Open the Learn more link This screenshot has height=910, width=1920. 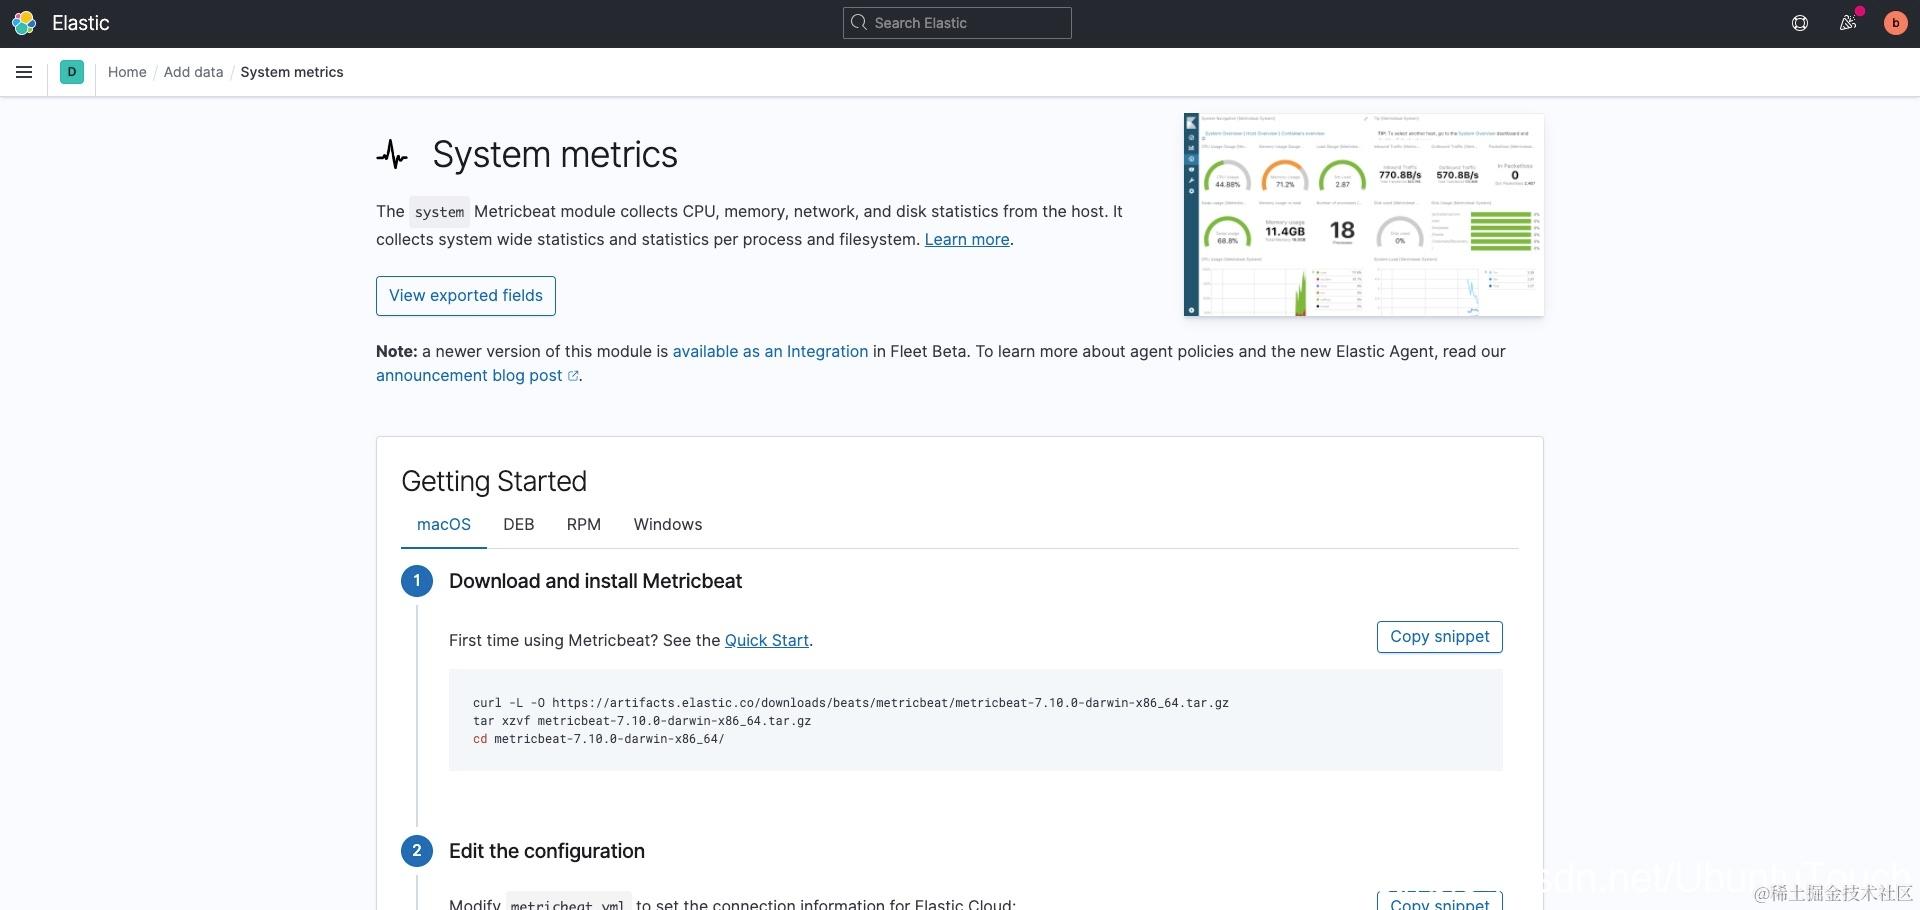tap(967, 240)
